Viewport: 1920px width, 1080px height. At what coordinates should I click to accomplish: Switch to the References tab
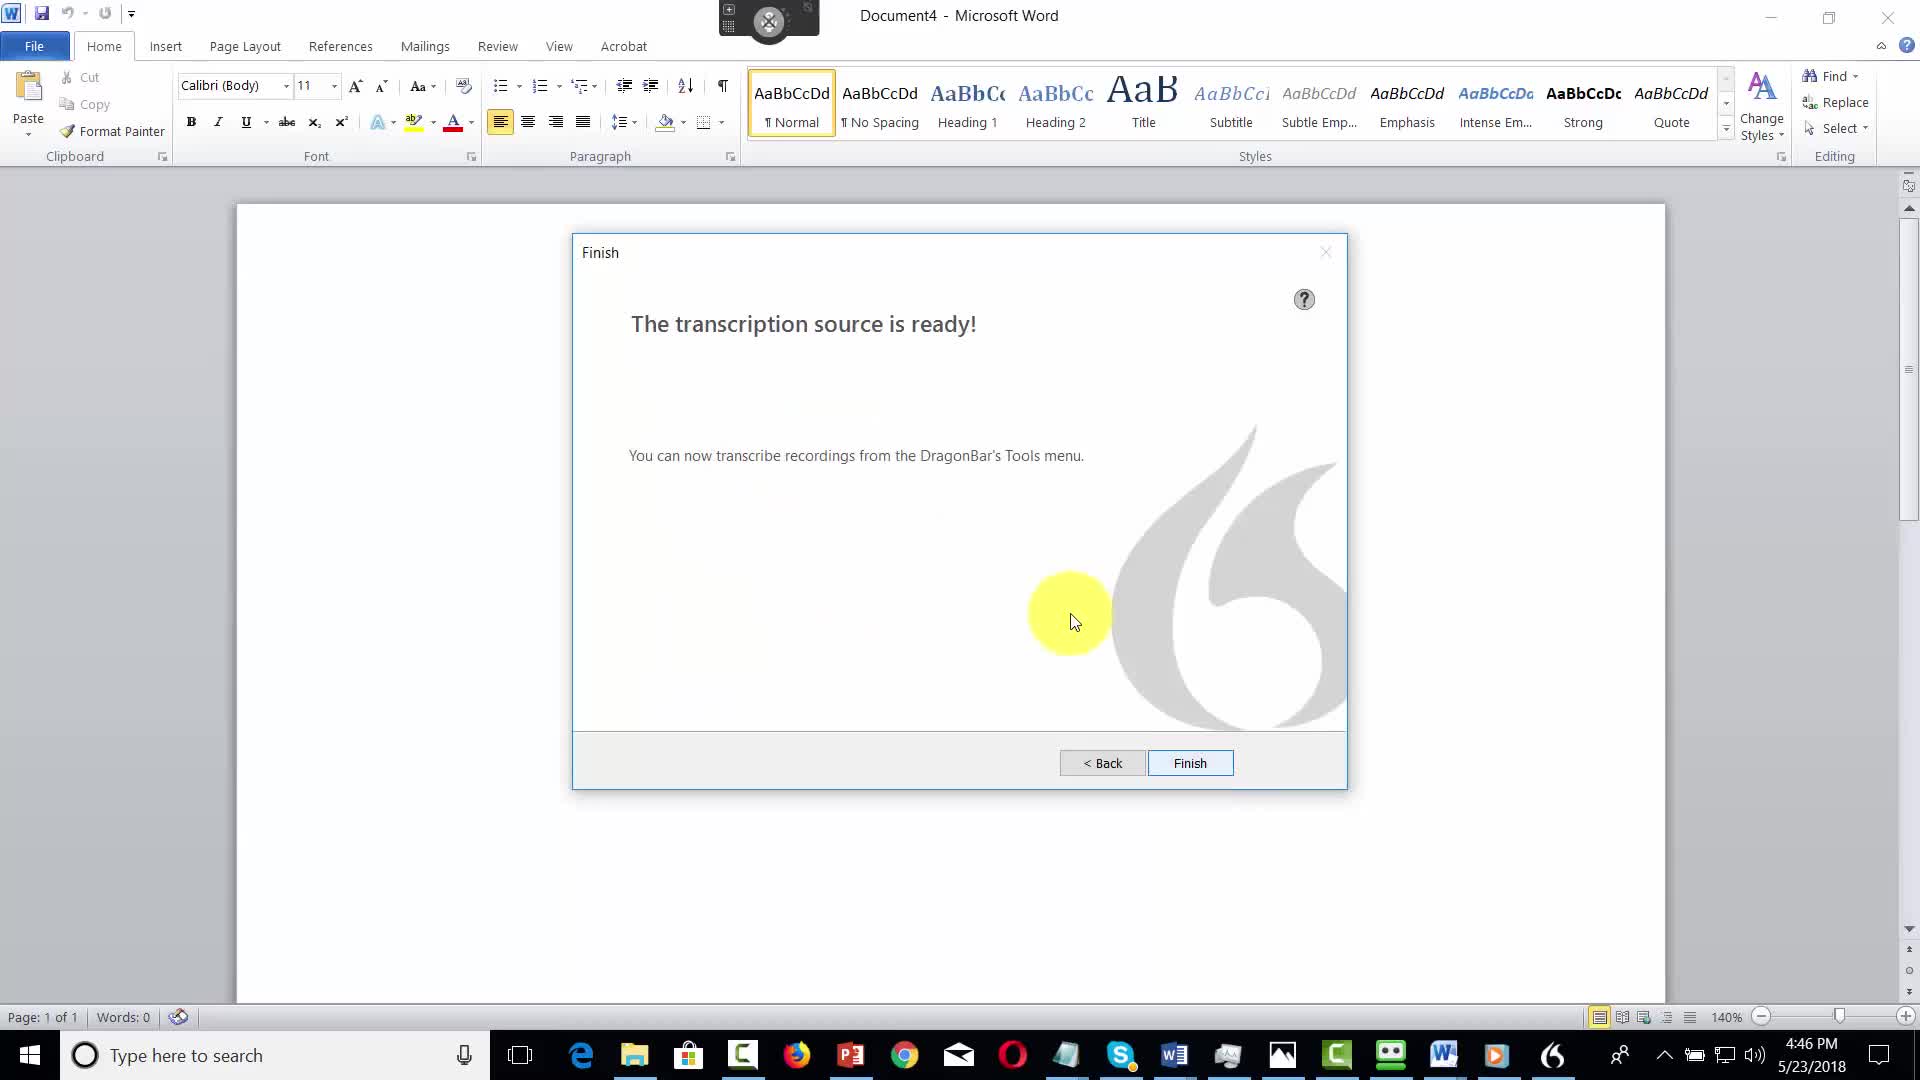340,46
